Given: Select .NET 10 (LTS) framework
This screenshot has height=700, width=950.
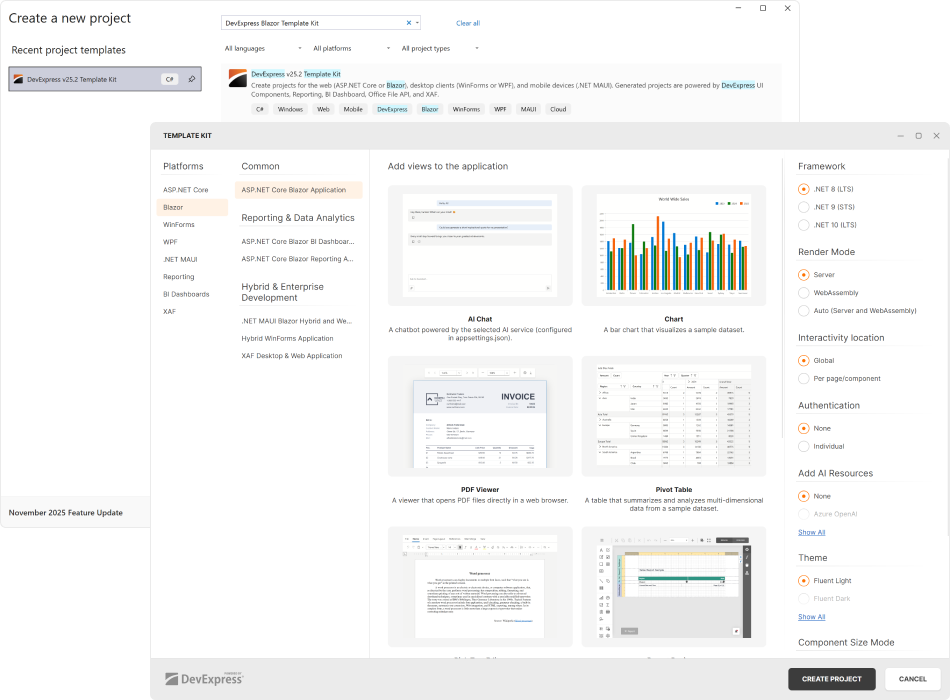Looking at the screenshot, I should 804,225.
